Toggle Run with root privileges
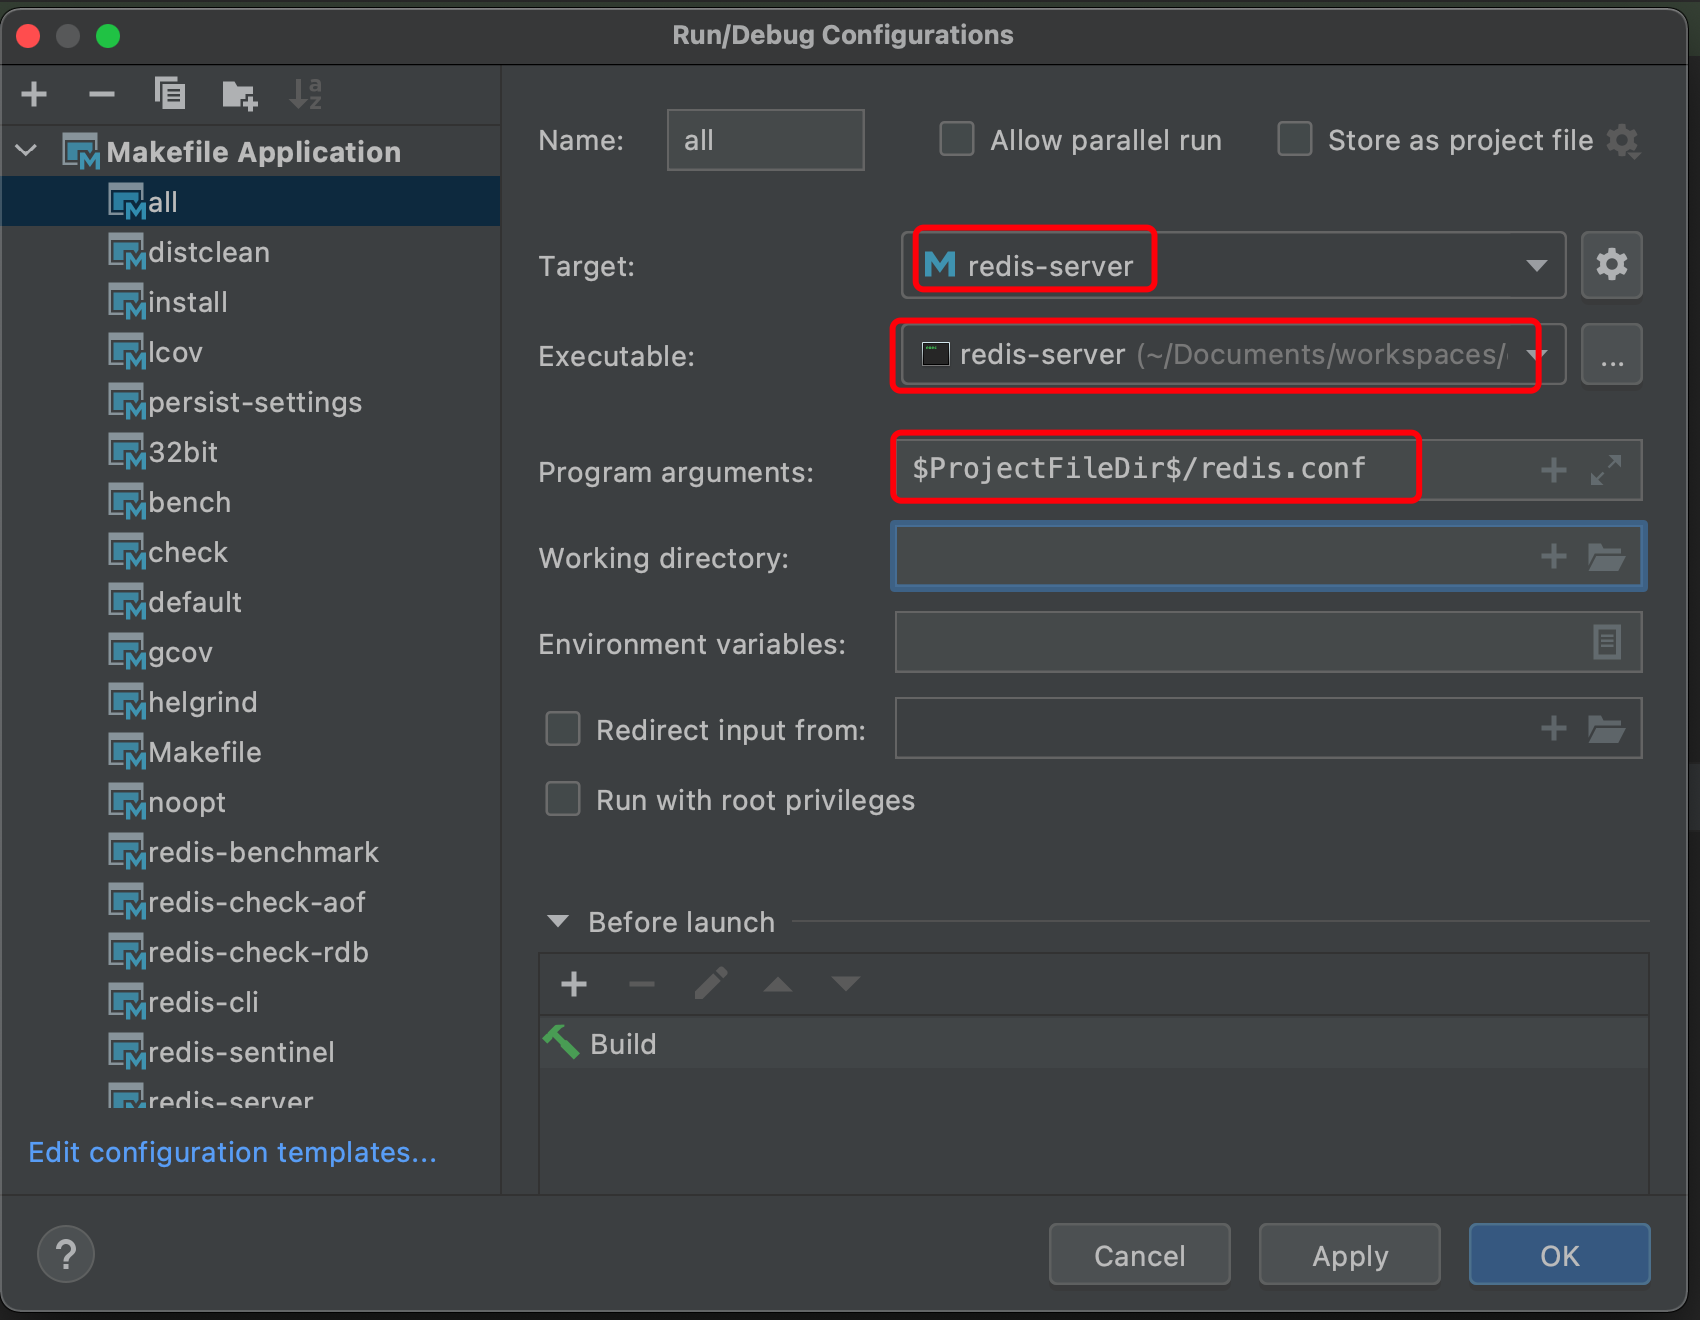Viewport: 1700px width, 1320px height. (x=563, y=799)
